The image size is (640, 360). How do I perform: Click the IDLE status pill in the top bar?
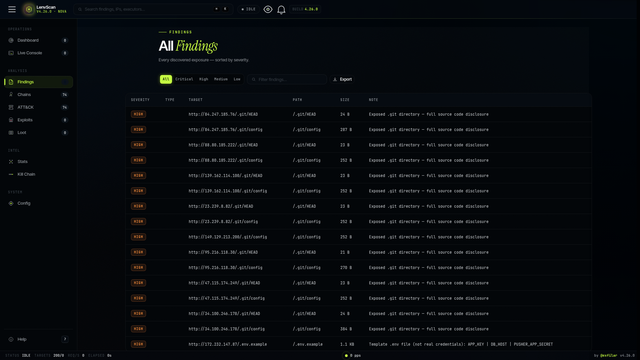[x=248, y=9]
